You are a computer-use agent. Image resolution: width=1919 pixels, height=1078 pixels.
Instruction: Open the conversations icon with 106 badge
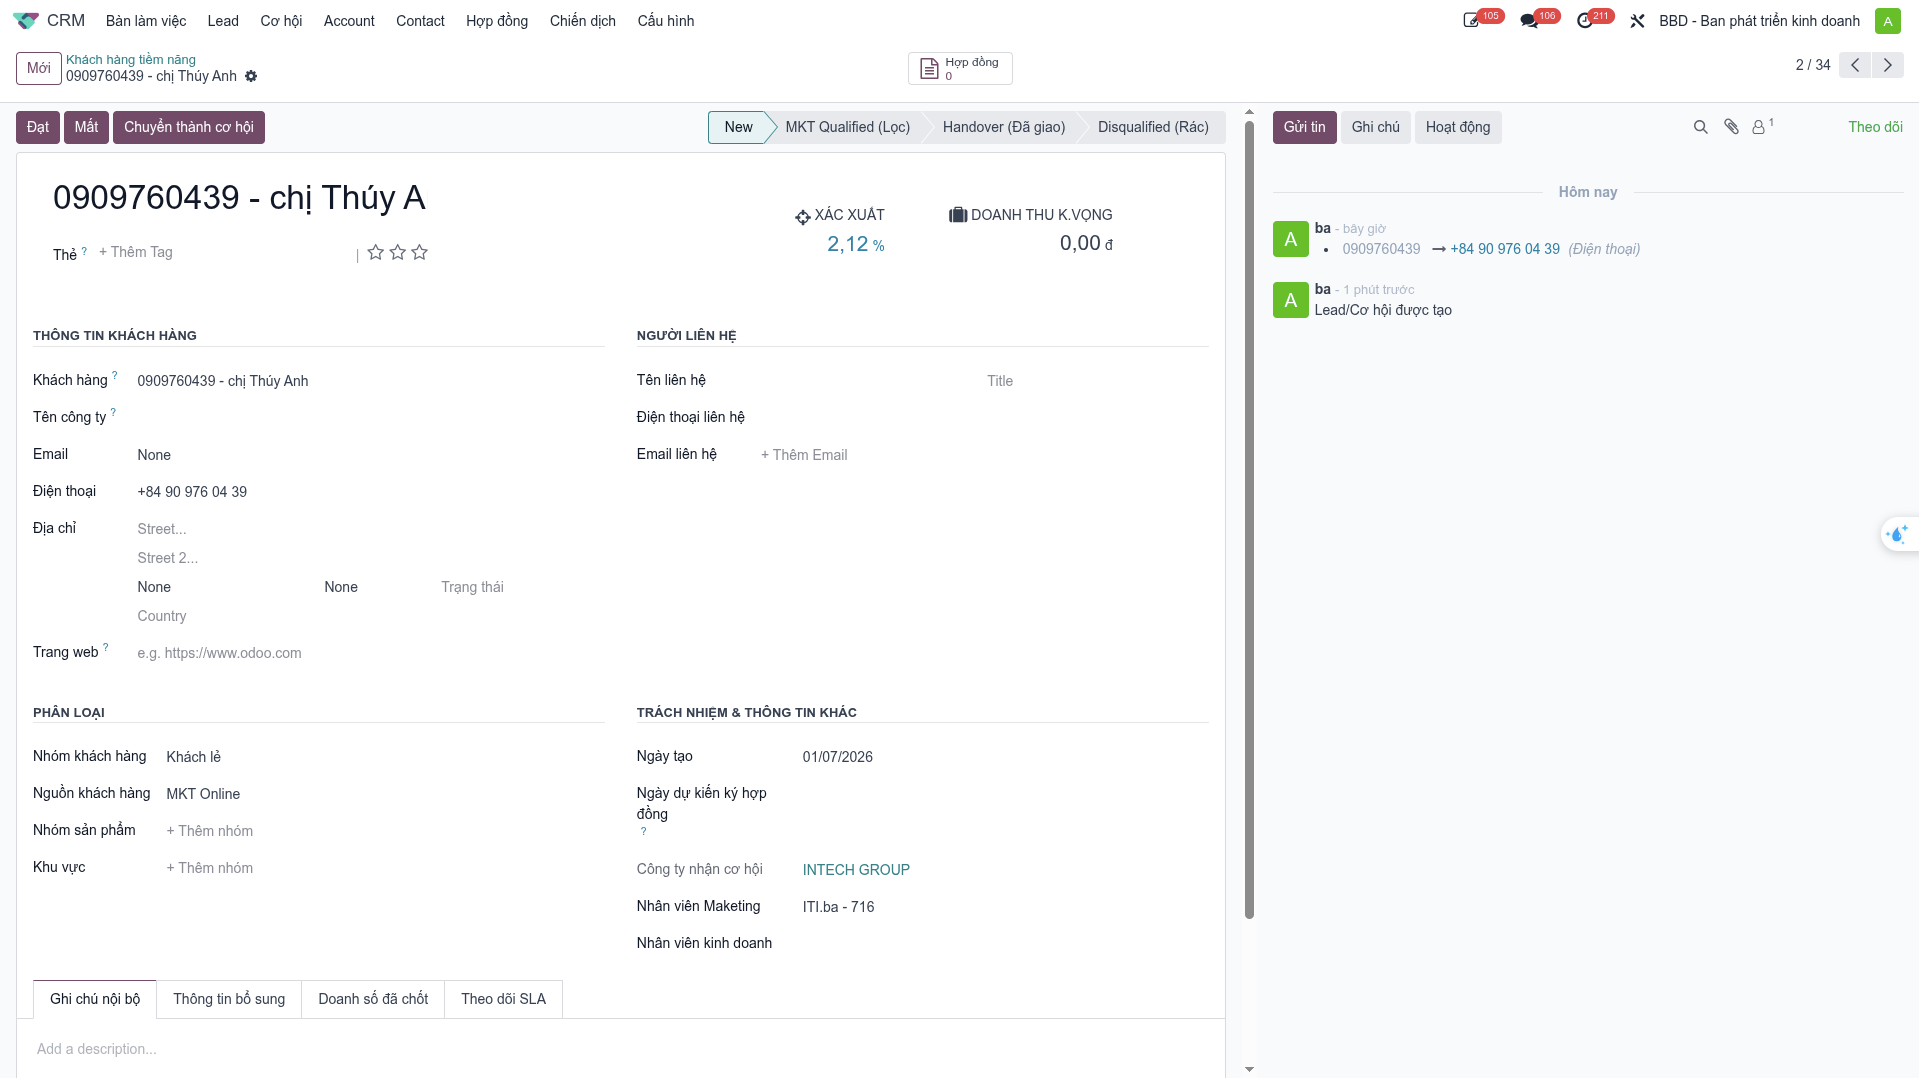[x=1528, y=20]
